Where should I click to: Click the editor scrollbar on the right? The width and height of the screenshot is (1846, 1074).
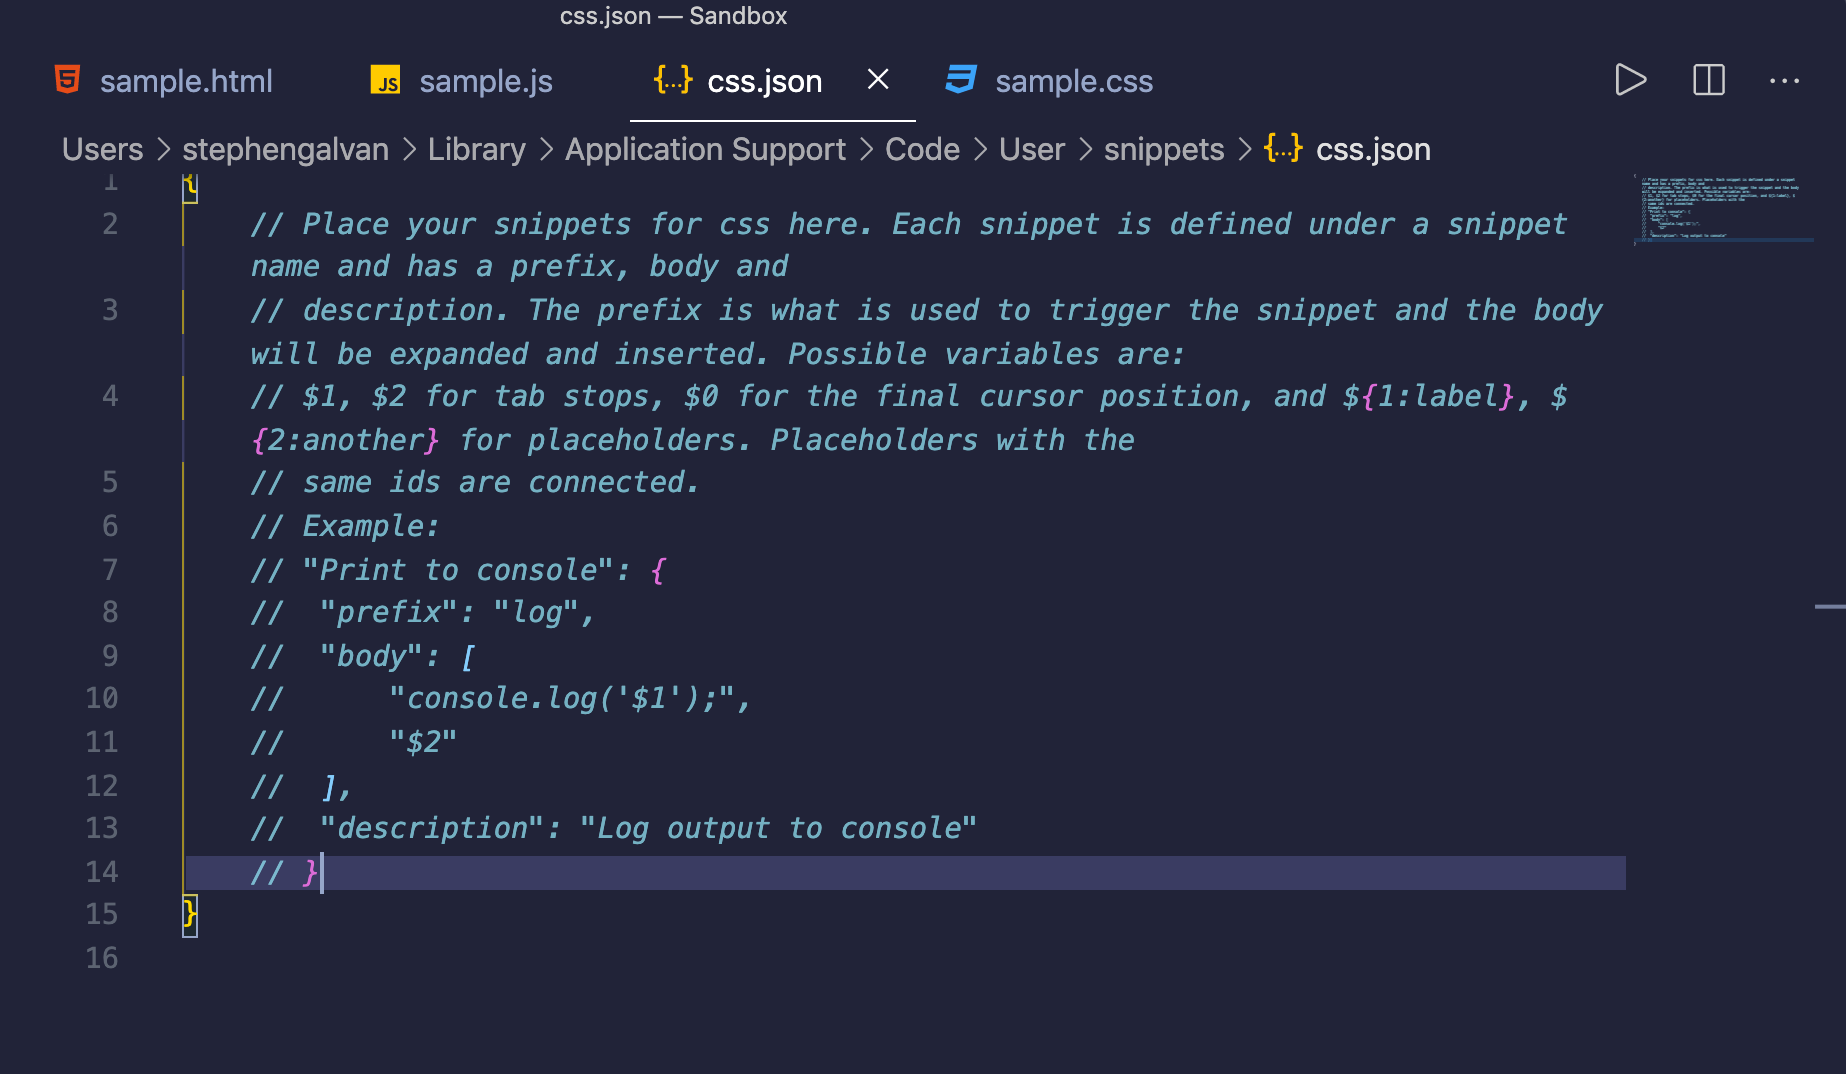click(x=1833, y=606)
